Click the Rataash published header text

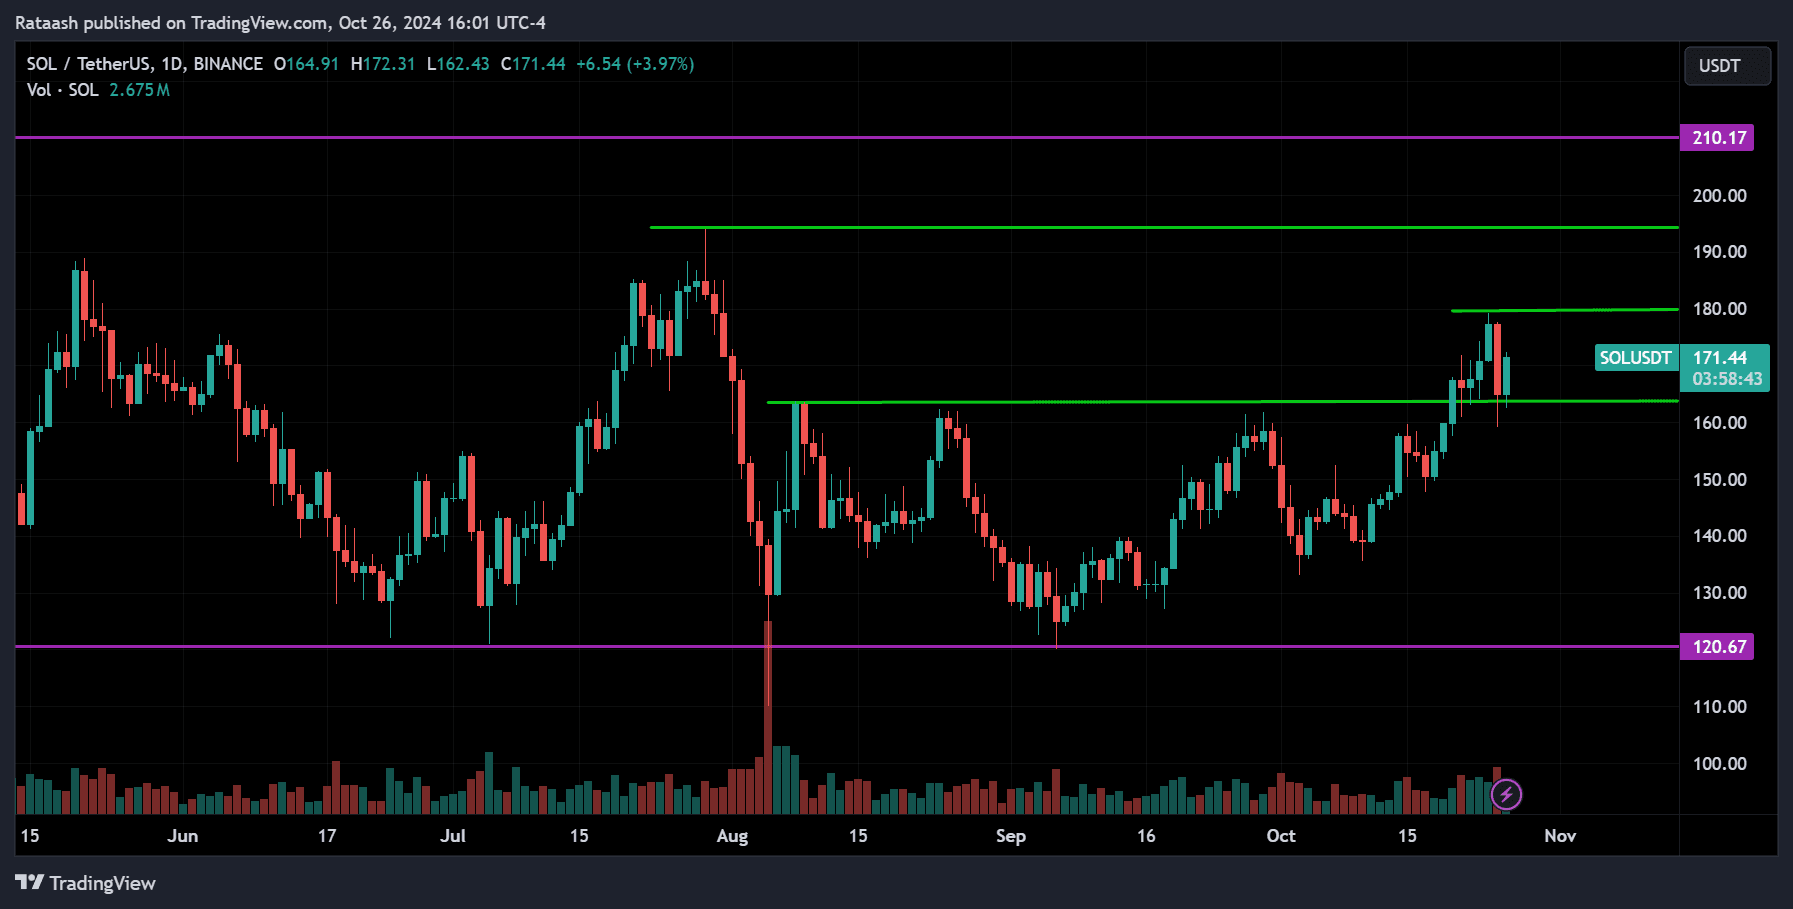280,23
